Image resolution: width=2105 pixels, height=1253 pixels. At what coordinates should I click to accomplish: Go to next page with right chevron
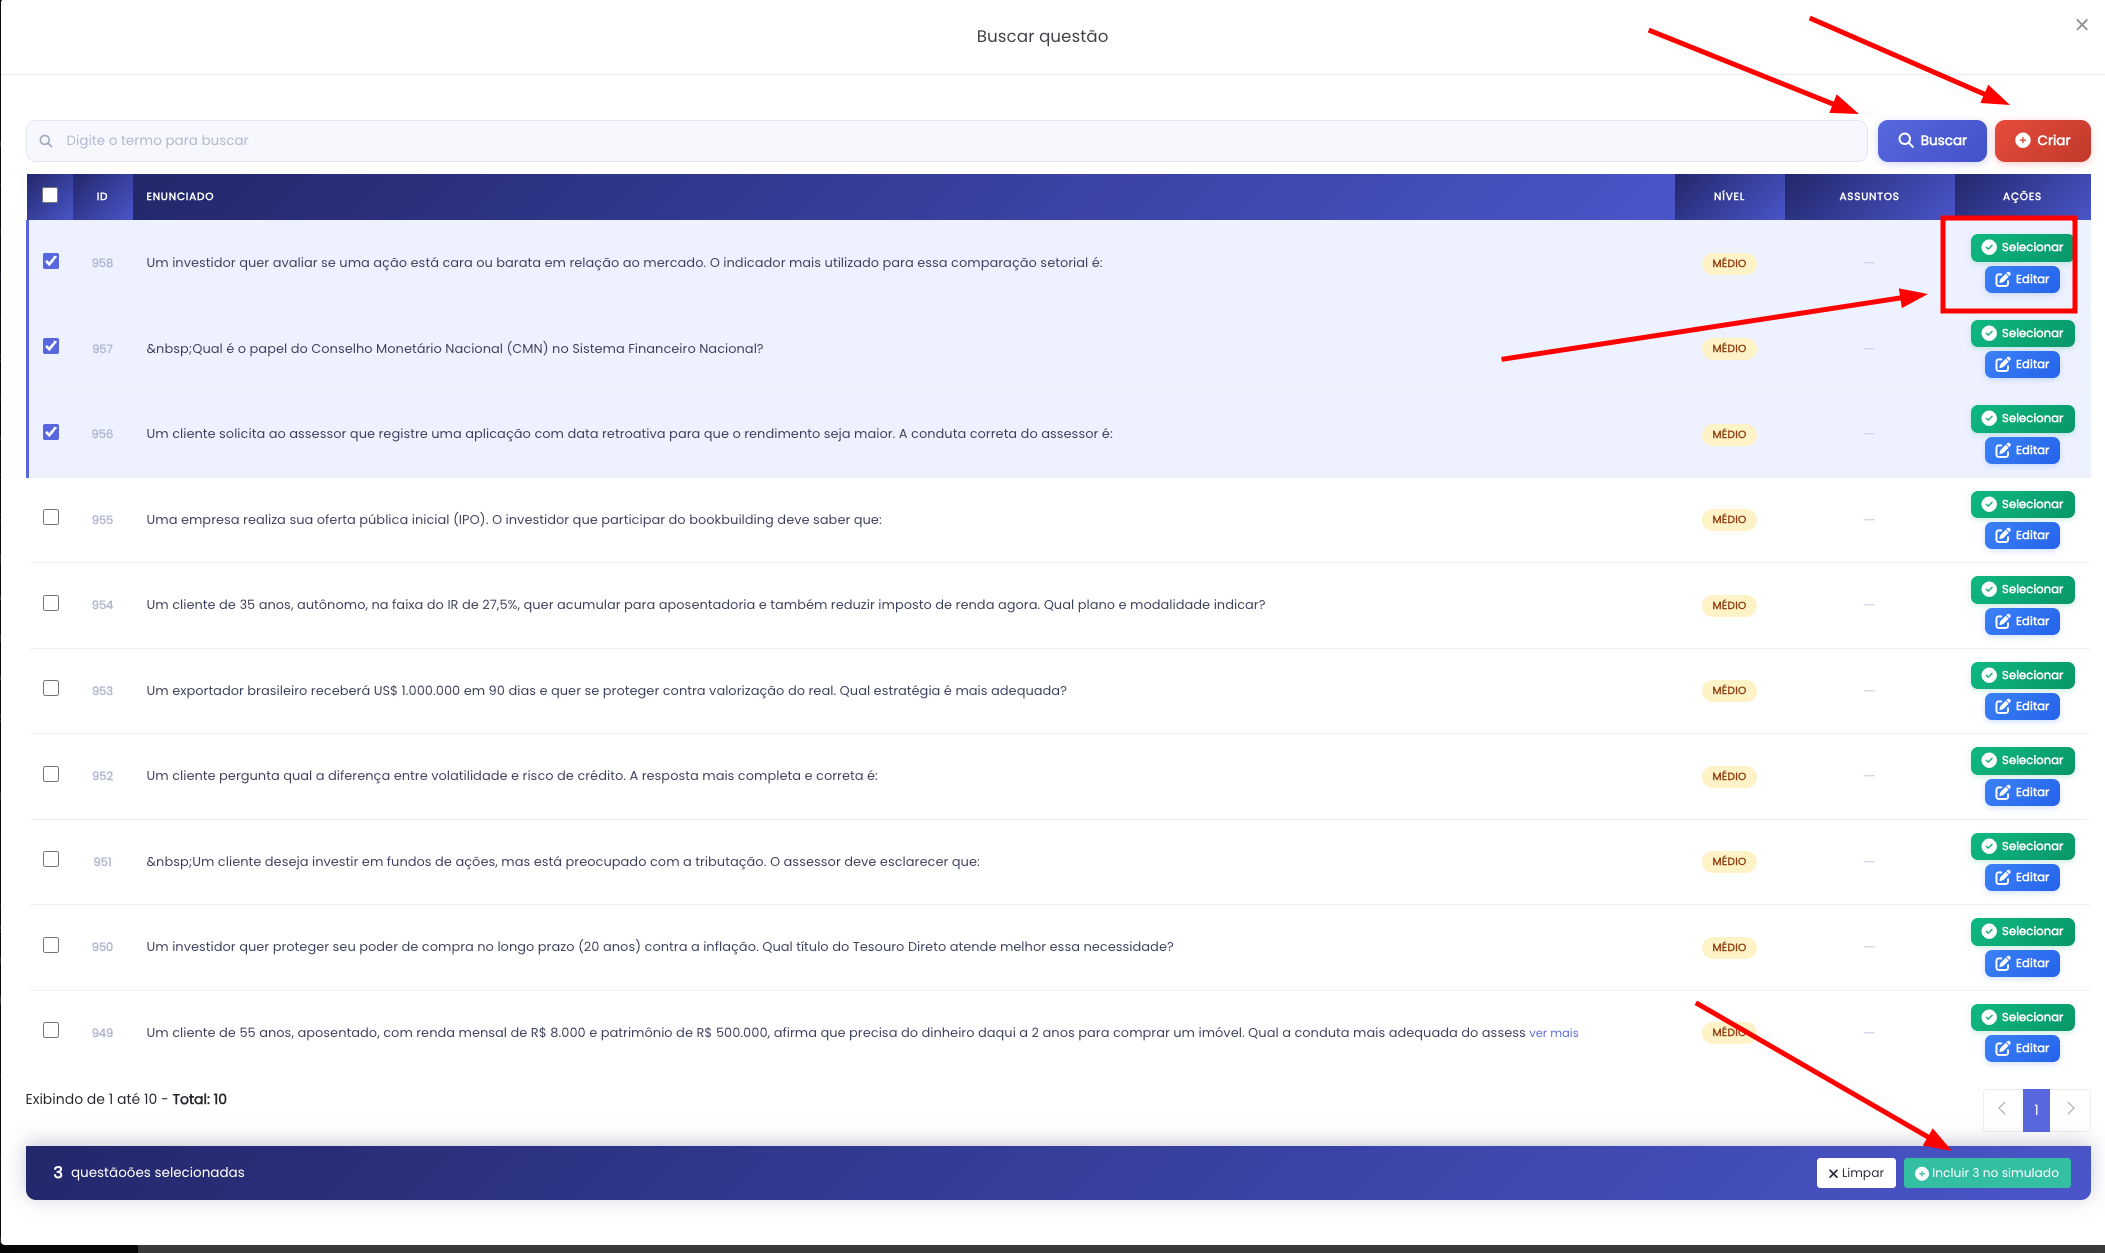pos(2070,1109)
